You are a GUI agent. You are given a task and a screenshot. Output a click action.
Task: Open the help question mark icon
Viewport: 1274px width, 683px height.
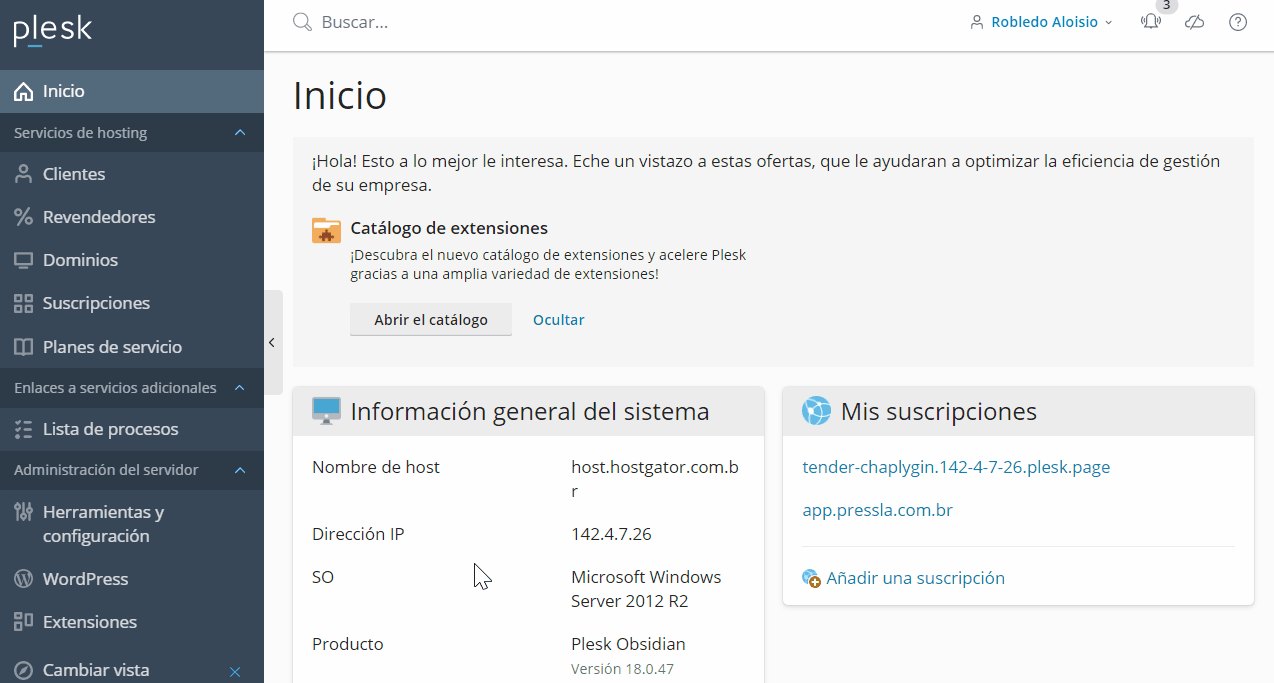(x=1238, y=22)
